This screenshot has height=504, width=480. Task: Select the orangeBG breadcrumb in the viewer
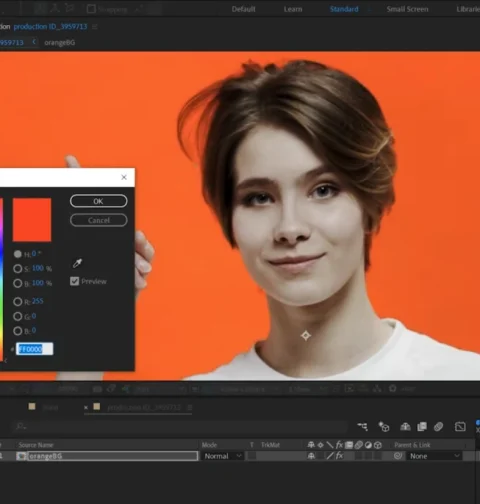(x=59, y=42)
